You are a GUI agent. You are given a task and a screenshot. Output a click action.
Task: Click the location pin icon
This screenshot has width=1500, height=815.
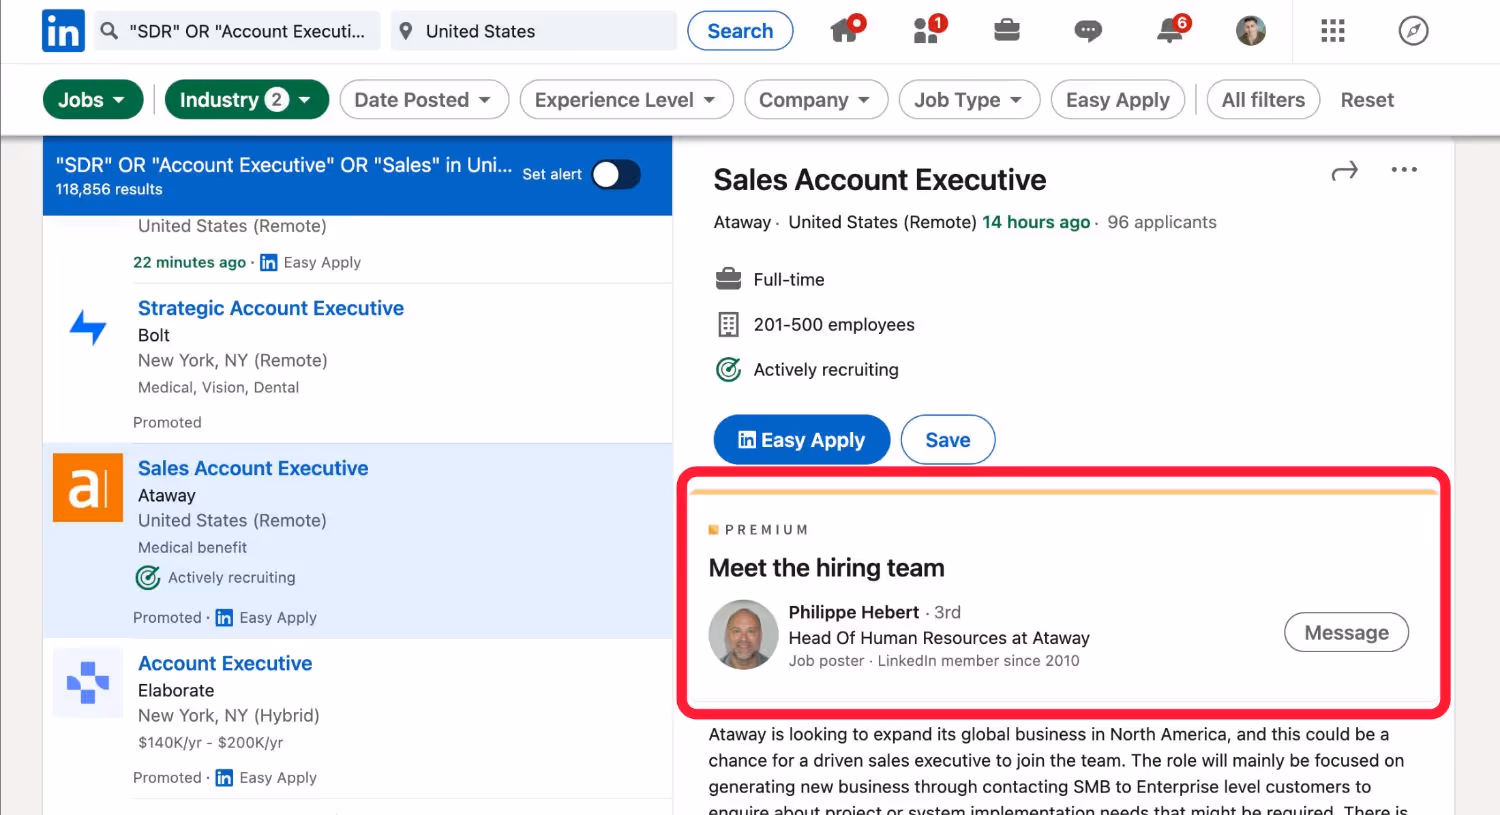pos(405,31)
